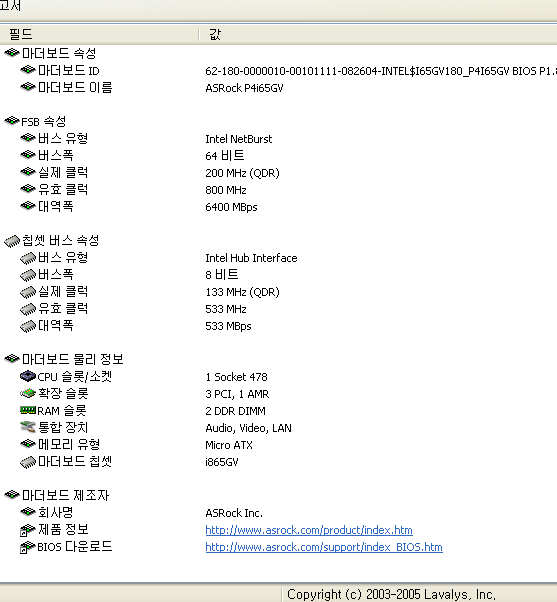Click the Lavalys copyright status bar text

(391, 594)
